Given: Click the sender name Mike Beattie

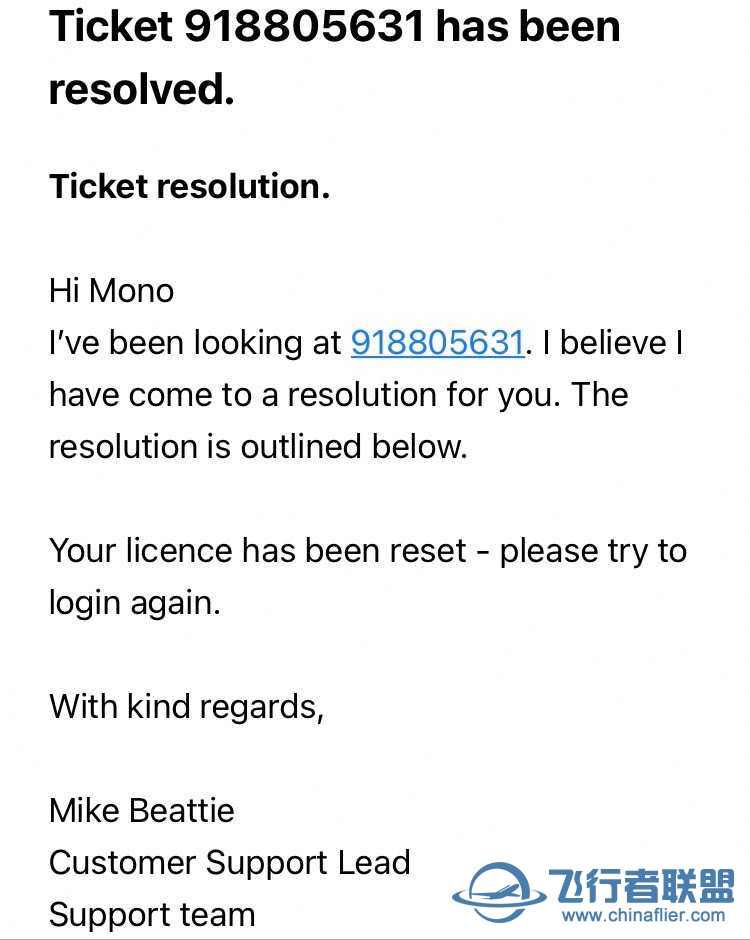Looking at the screenshot, I should pyautogui.click(x=141, y=810).
